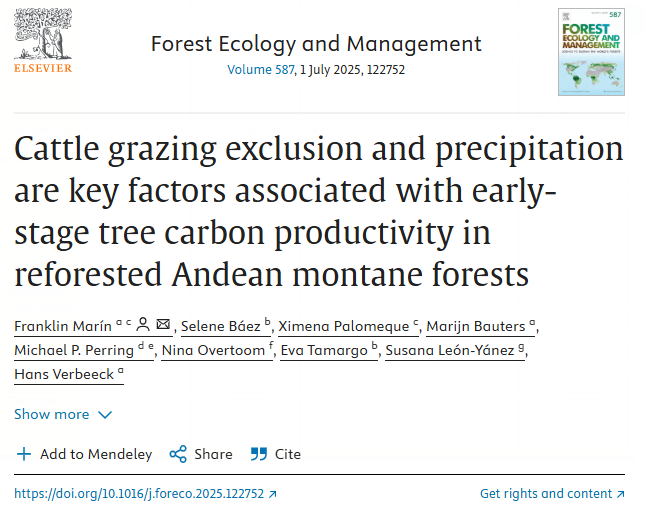Click the Share network icon
The height and width of the screenshot is (510, 646).
point(178,454)
